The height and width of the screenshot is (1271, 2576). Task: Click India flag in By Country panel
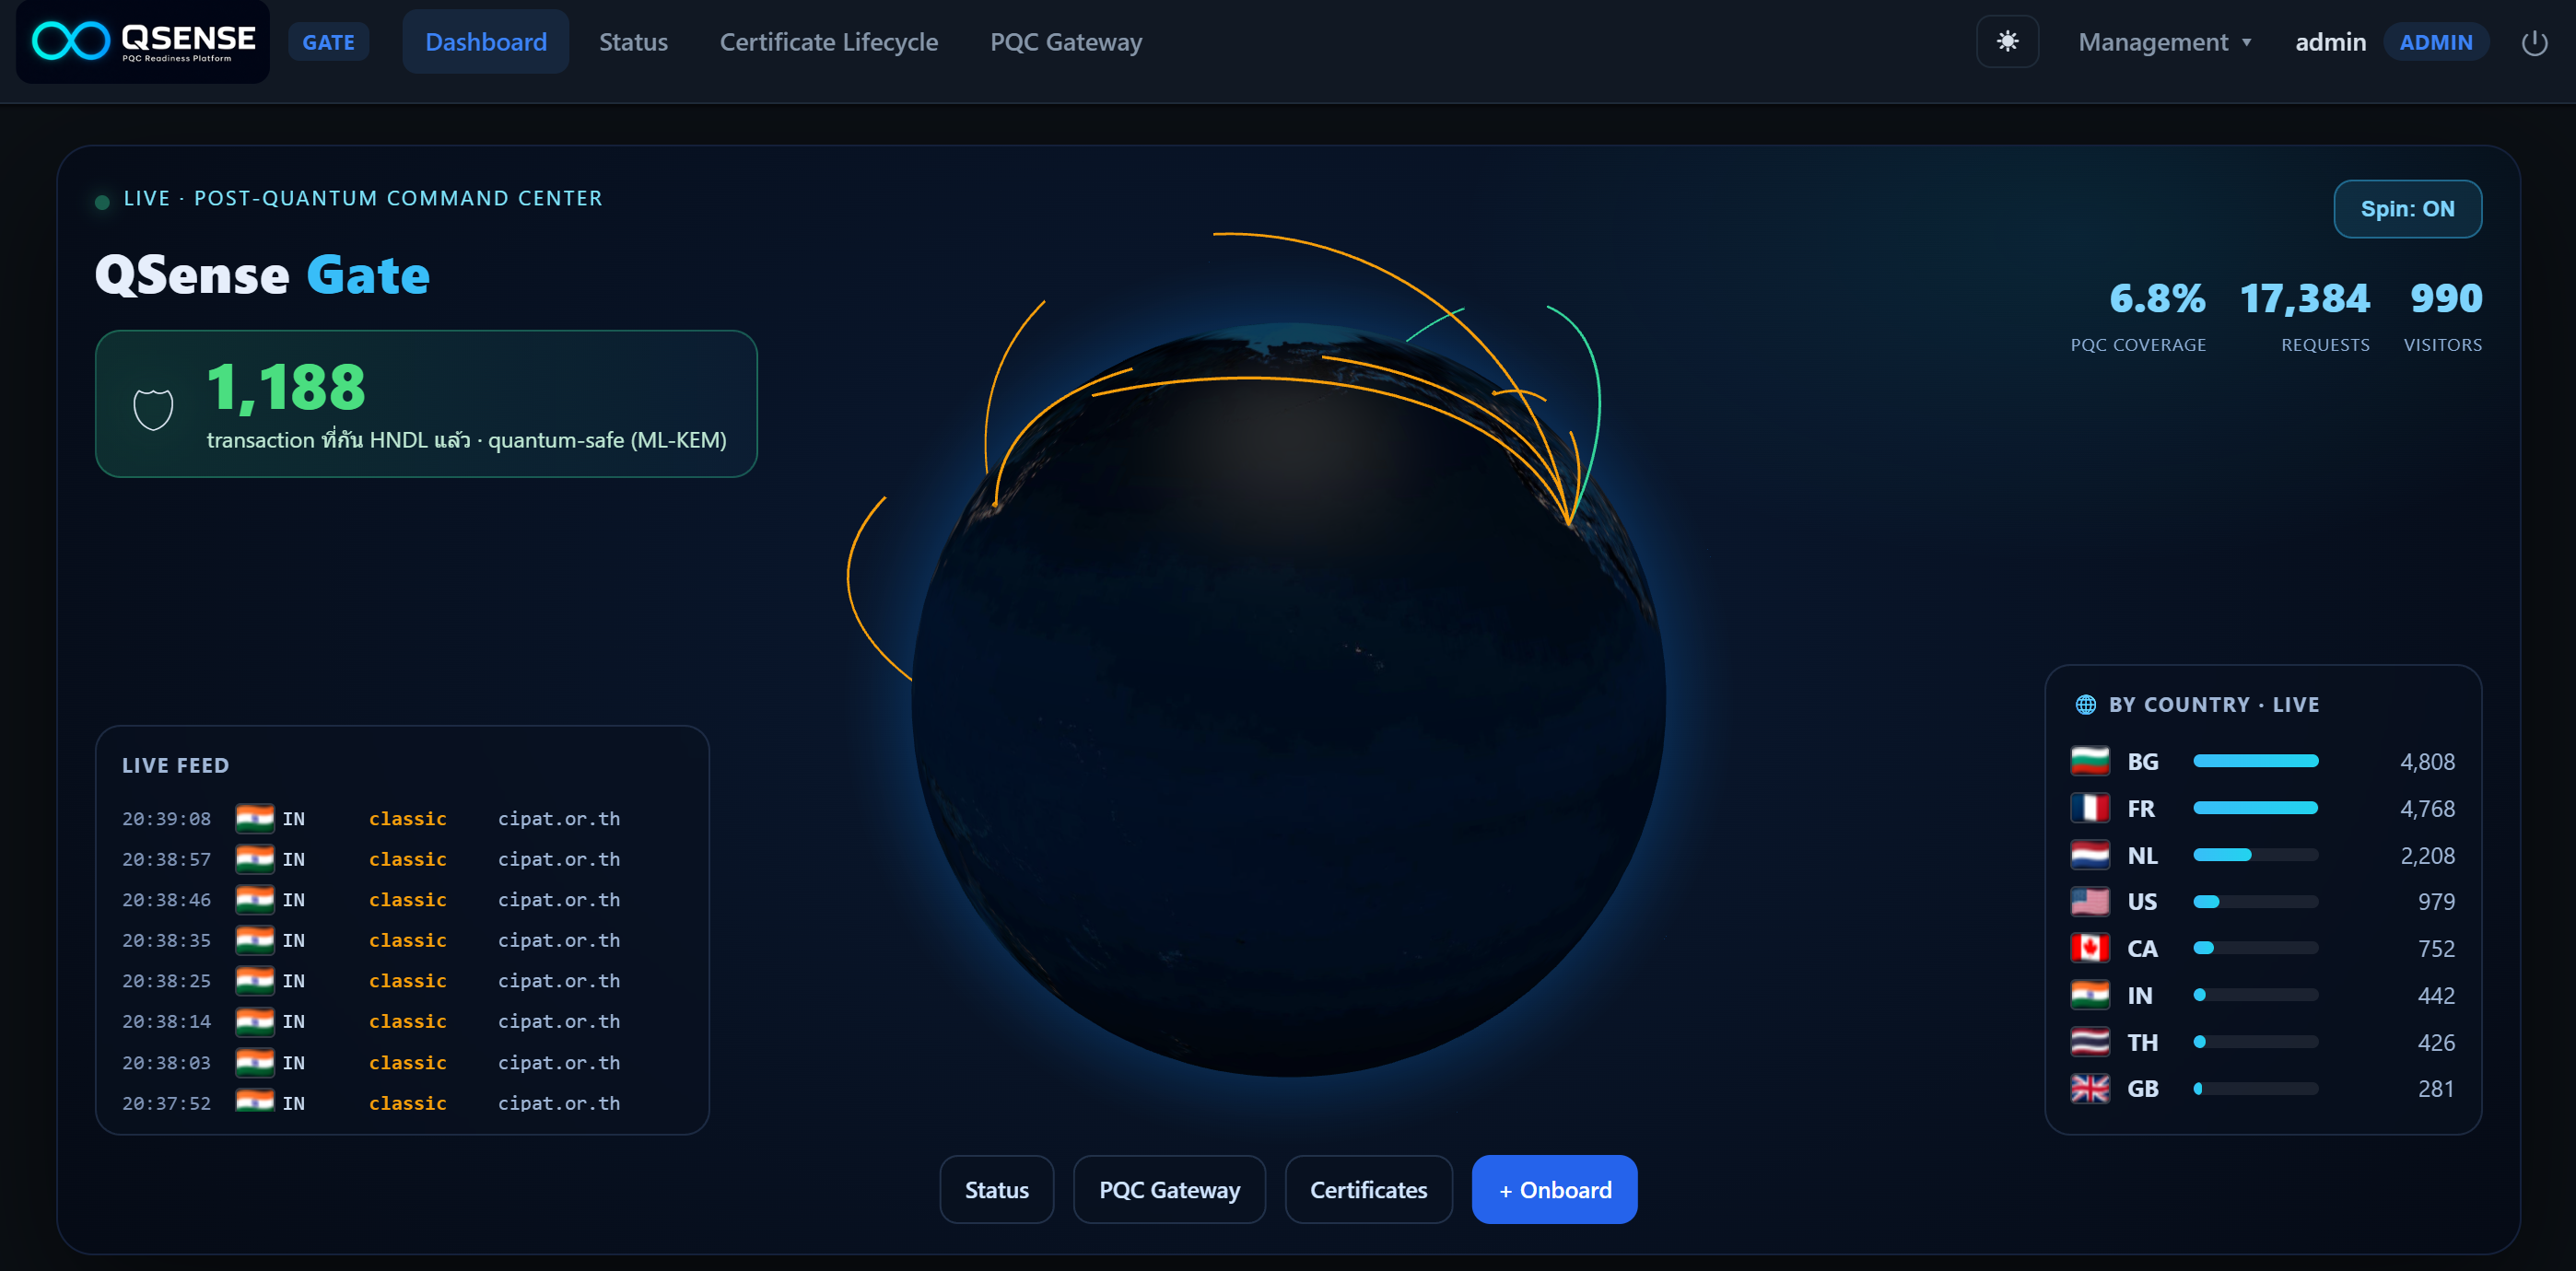2089,995
